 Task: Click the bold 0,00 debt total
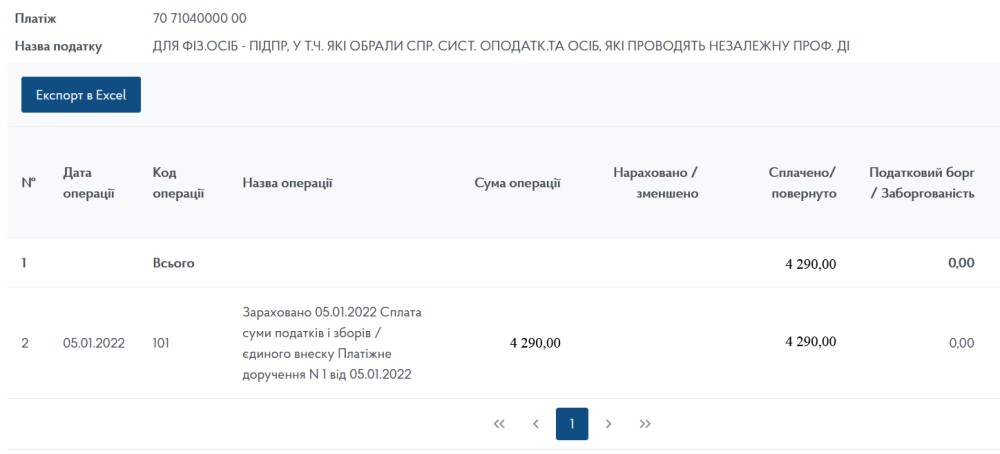(x=960, y=263)
